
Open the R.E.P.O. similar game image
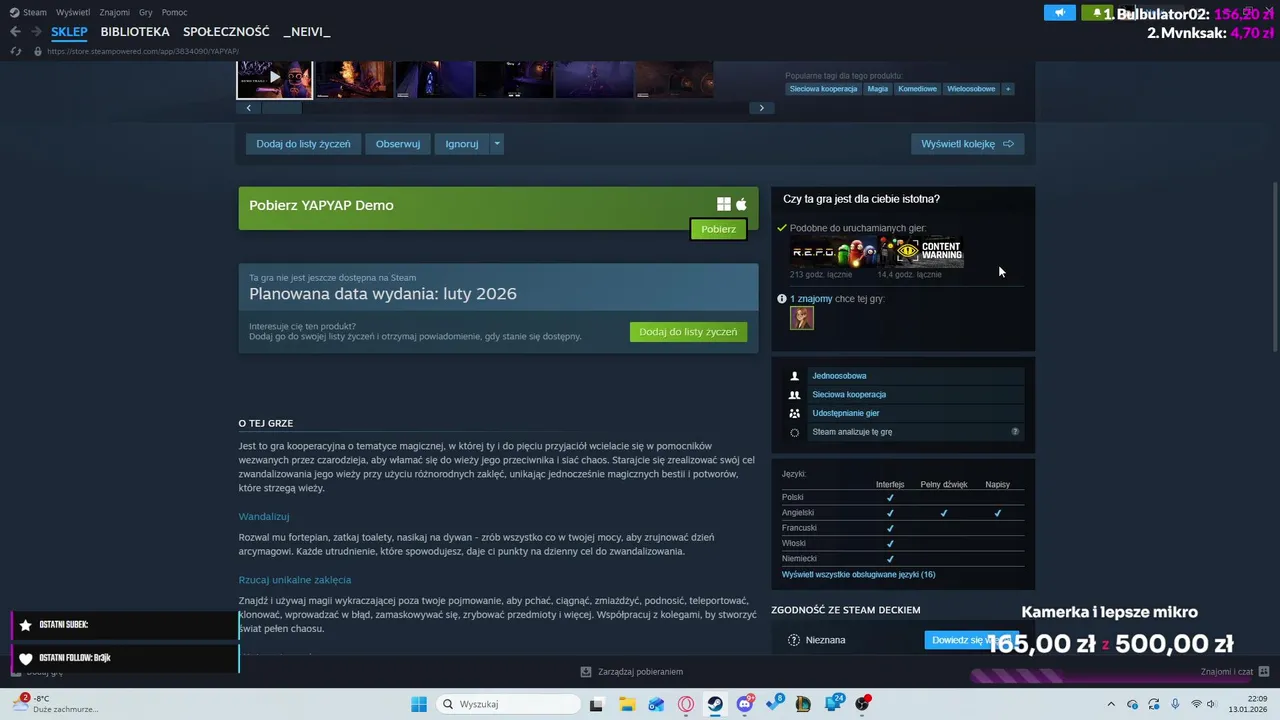click(833, 253)
